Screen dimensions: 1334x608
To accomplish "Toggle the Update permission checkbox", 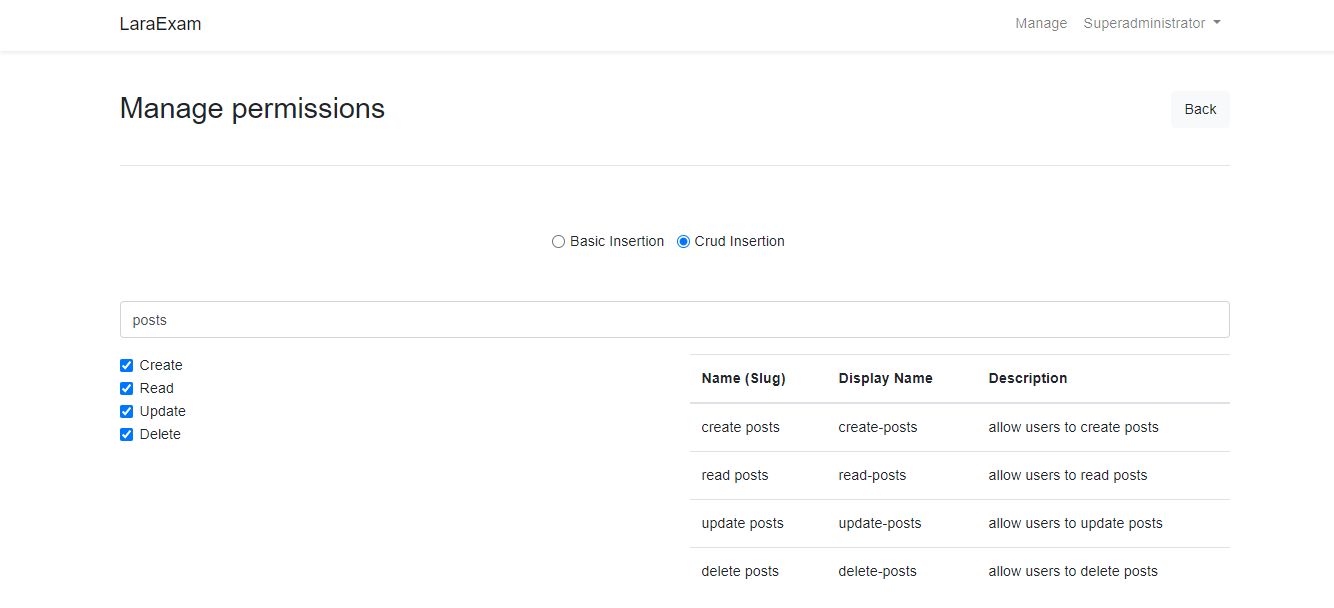I will pos(127,412).
